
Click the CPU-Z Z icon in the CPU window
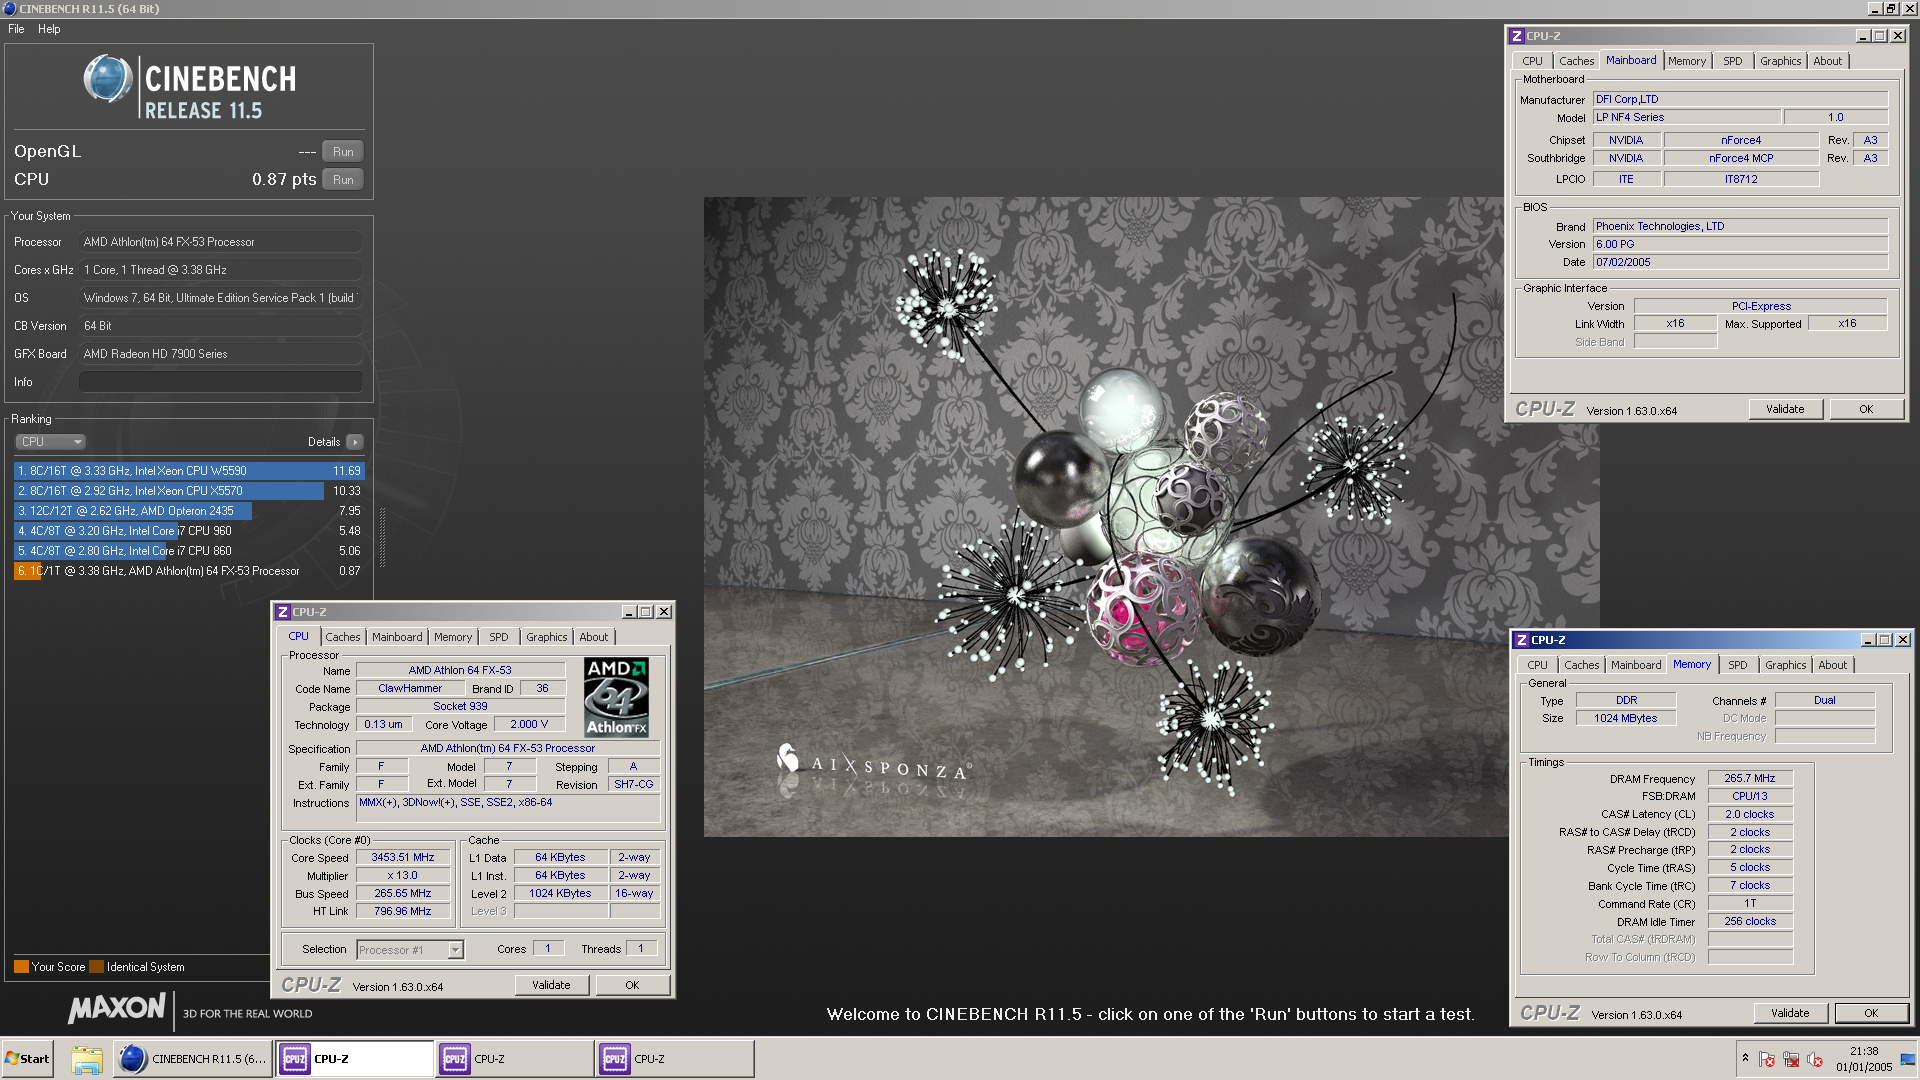click(x=283, y=612)
